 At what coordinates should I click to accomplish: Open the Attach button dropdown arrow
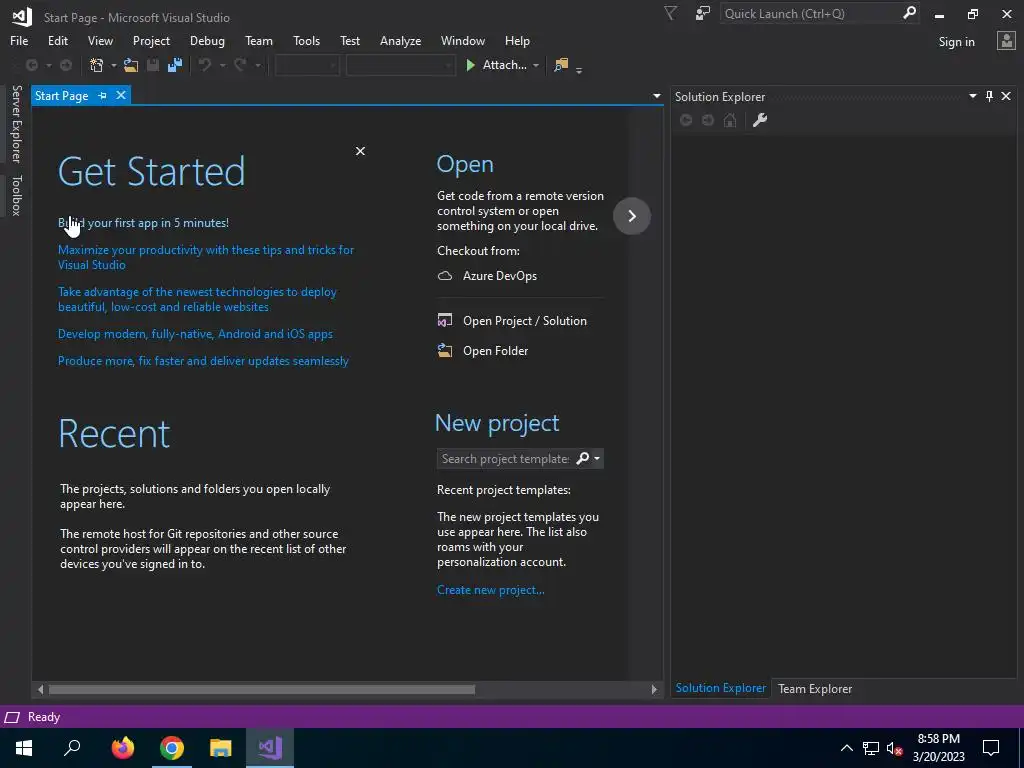click(x=536, y=65)
